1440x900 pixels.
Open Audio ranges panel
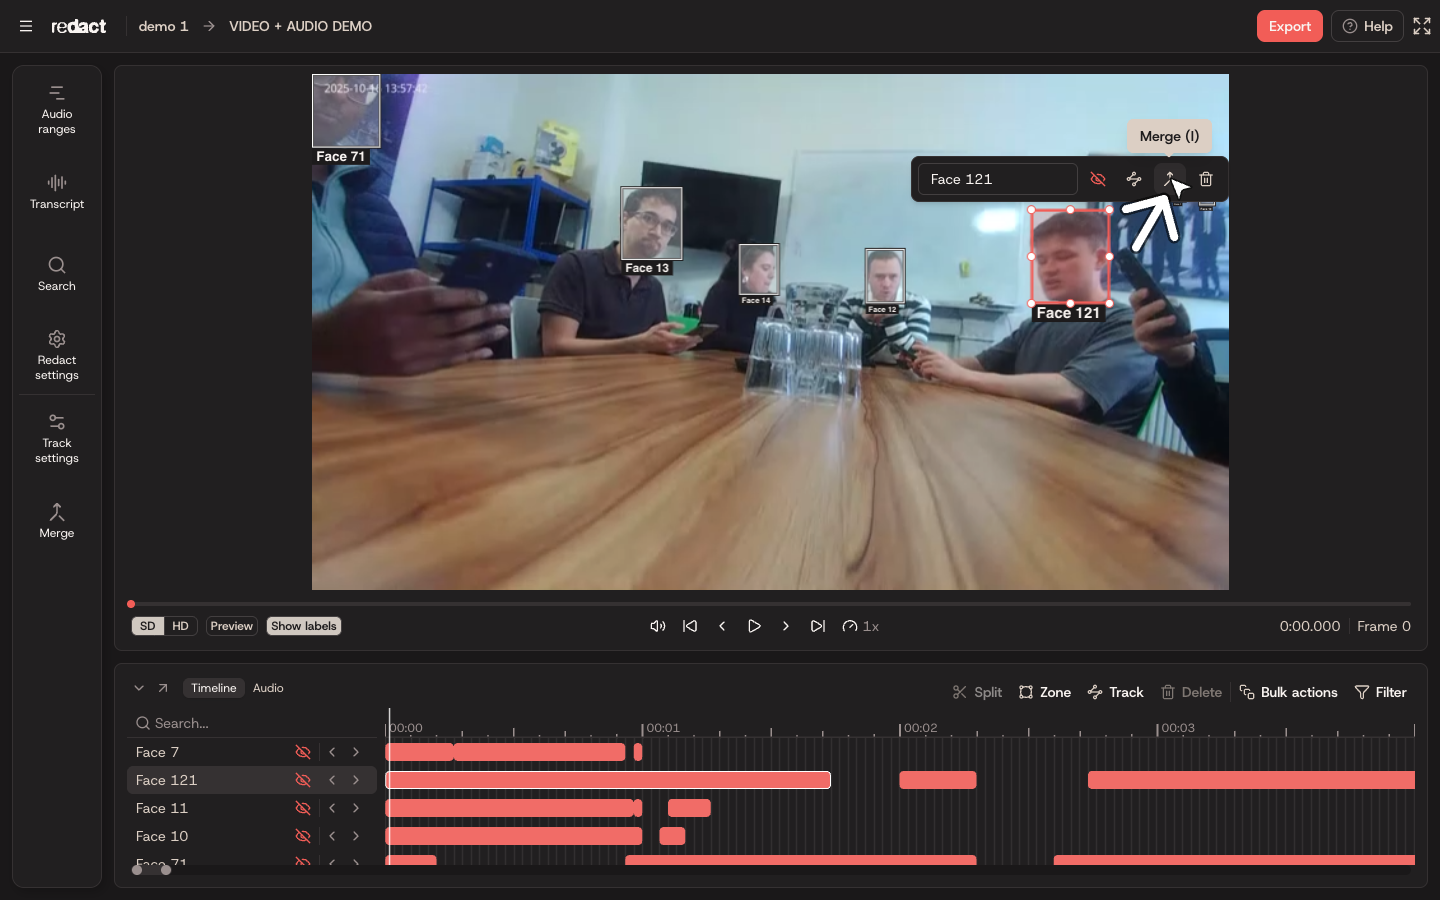57,110
